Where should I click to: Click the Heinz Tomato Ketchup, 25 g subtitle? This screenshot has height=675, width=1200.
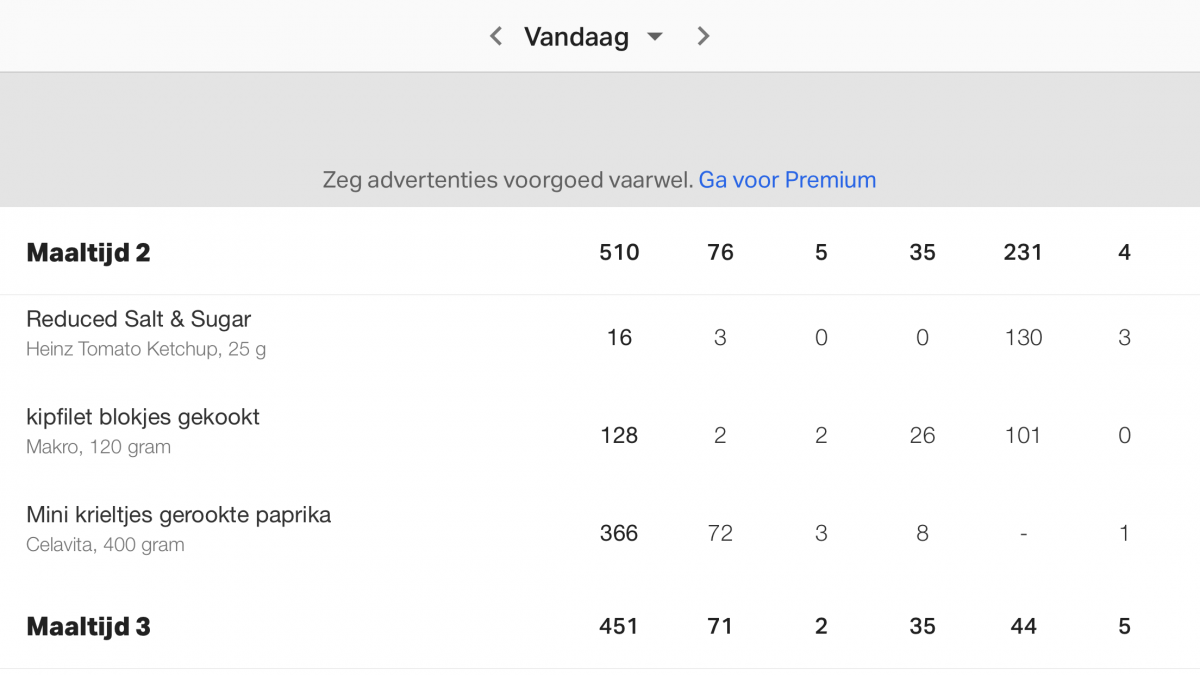(146, 350)
